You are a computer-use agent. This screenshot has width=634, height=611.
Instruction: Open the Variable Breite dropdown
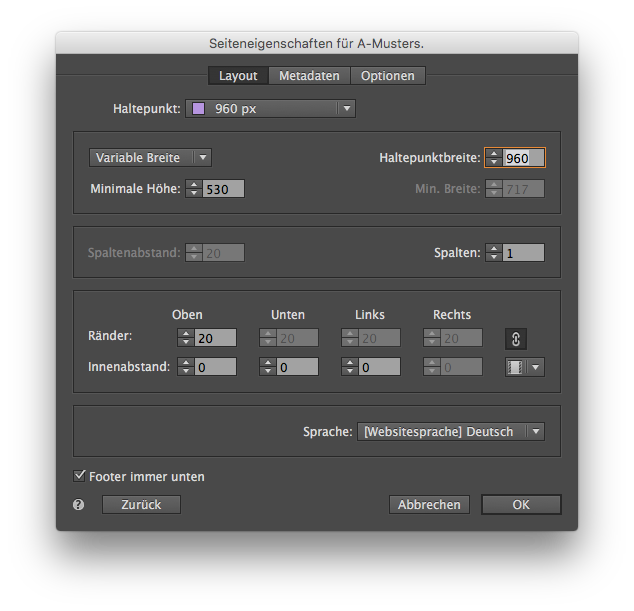[x=150, y=158]
